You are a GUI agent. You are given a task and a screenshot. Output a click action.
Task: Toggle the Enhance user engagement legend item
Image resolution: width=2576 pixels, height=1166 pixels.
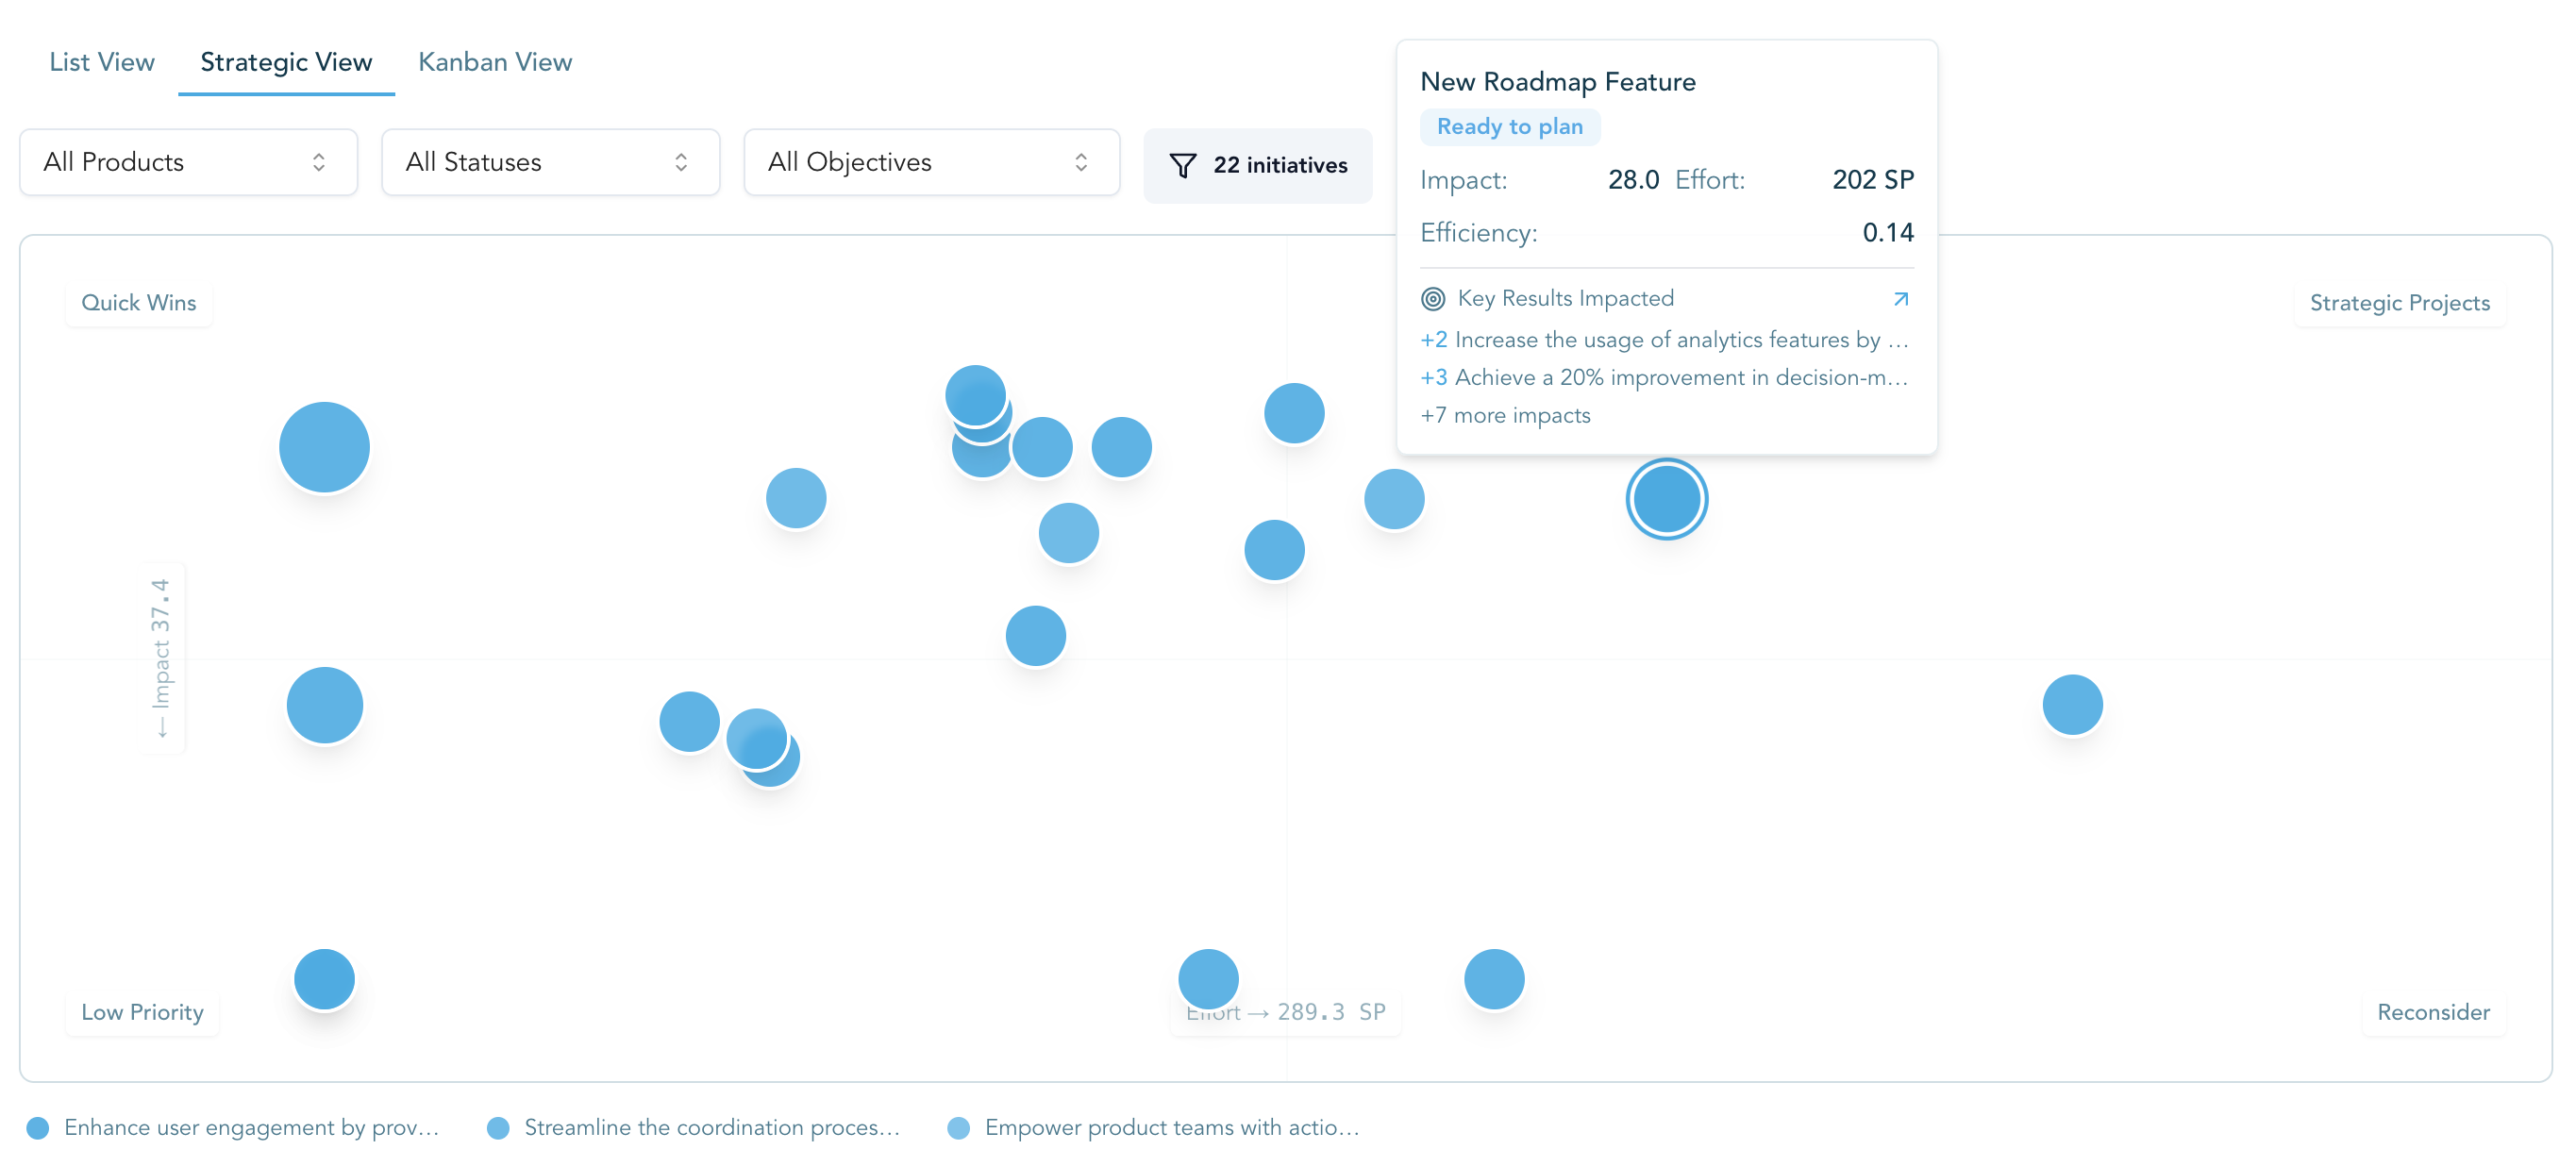(x=234, y=1128)
